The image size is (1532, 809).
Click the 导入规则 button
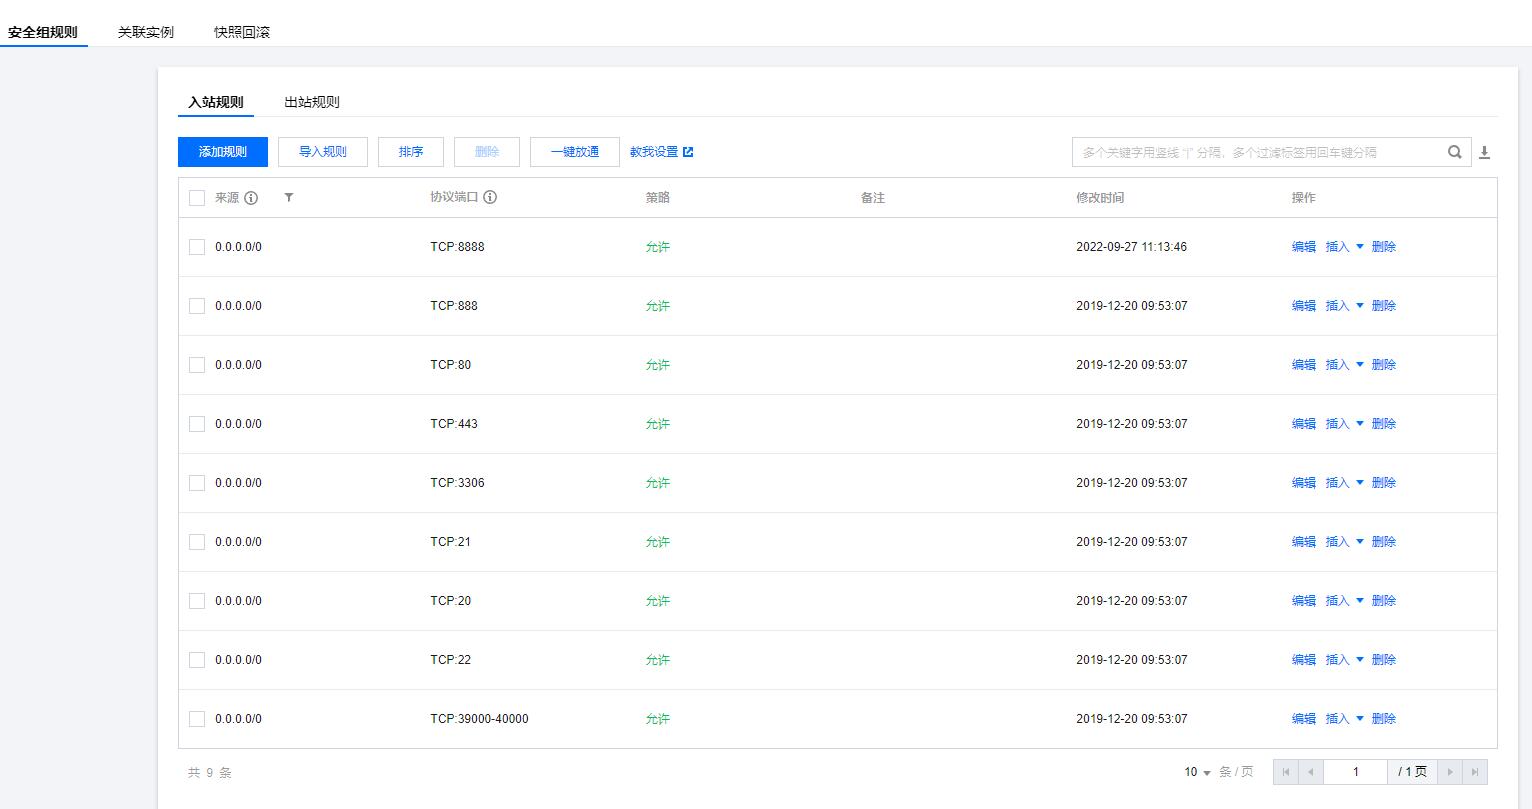coord(323,152)
